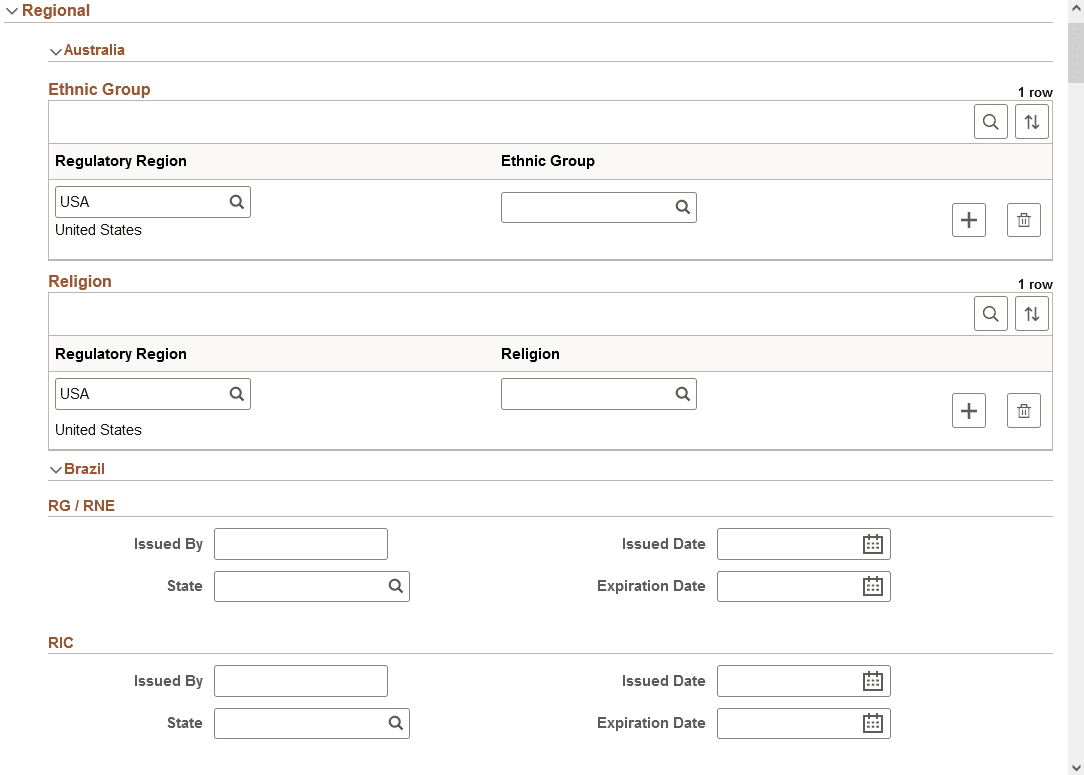Open the calendar for RIC Issued Date
This screenshot has width=1084, height=775.
[871, 681]
